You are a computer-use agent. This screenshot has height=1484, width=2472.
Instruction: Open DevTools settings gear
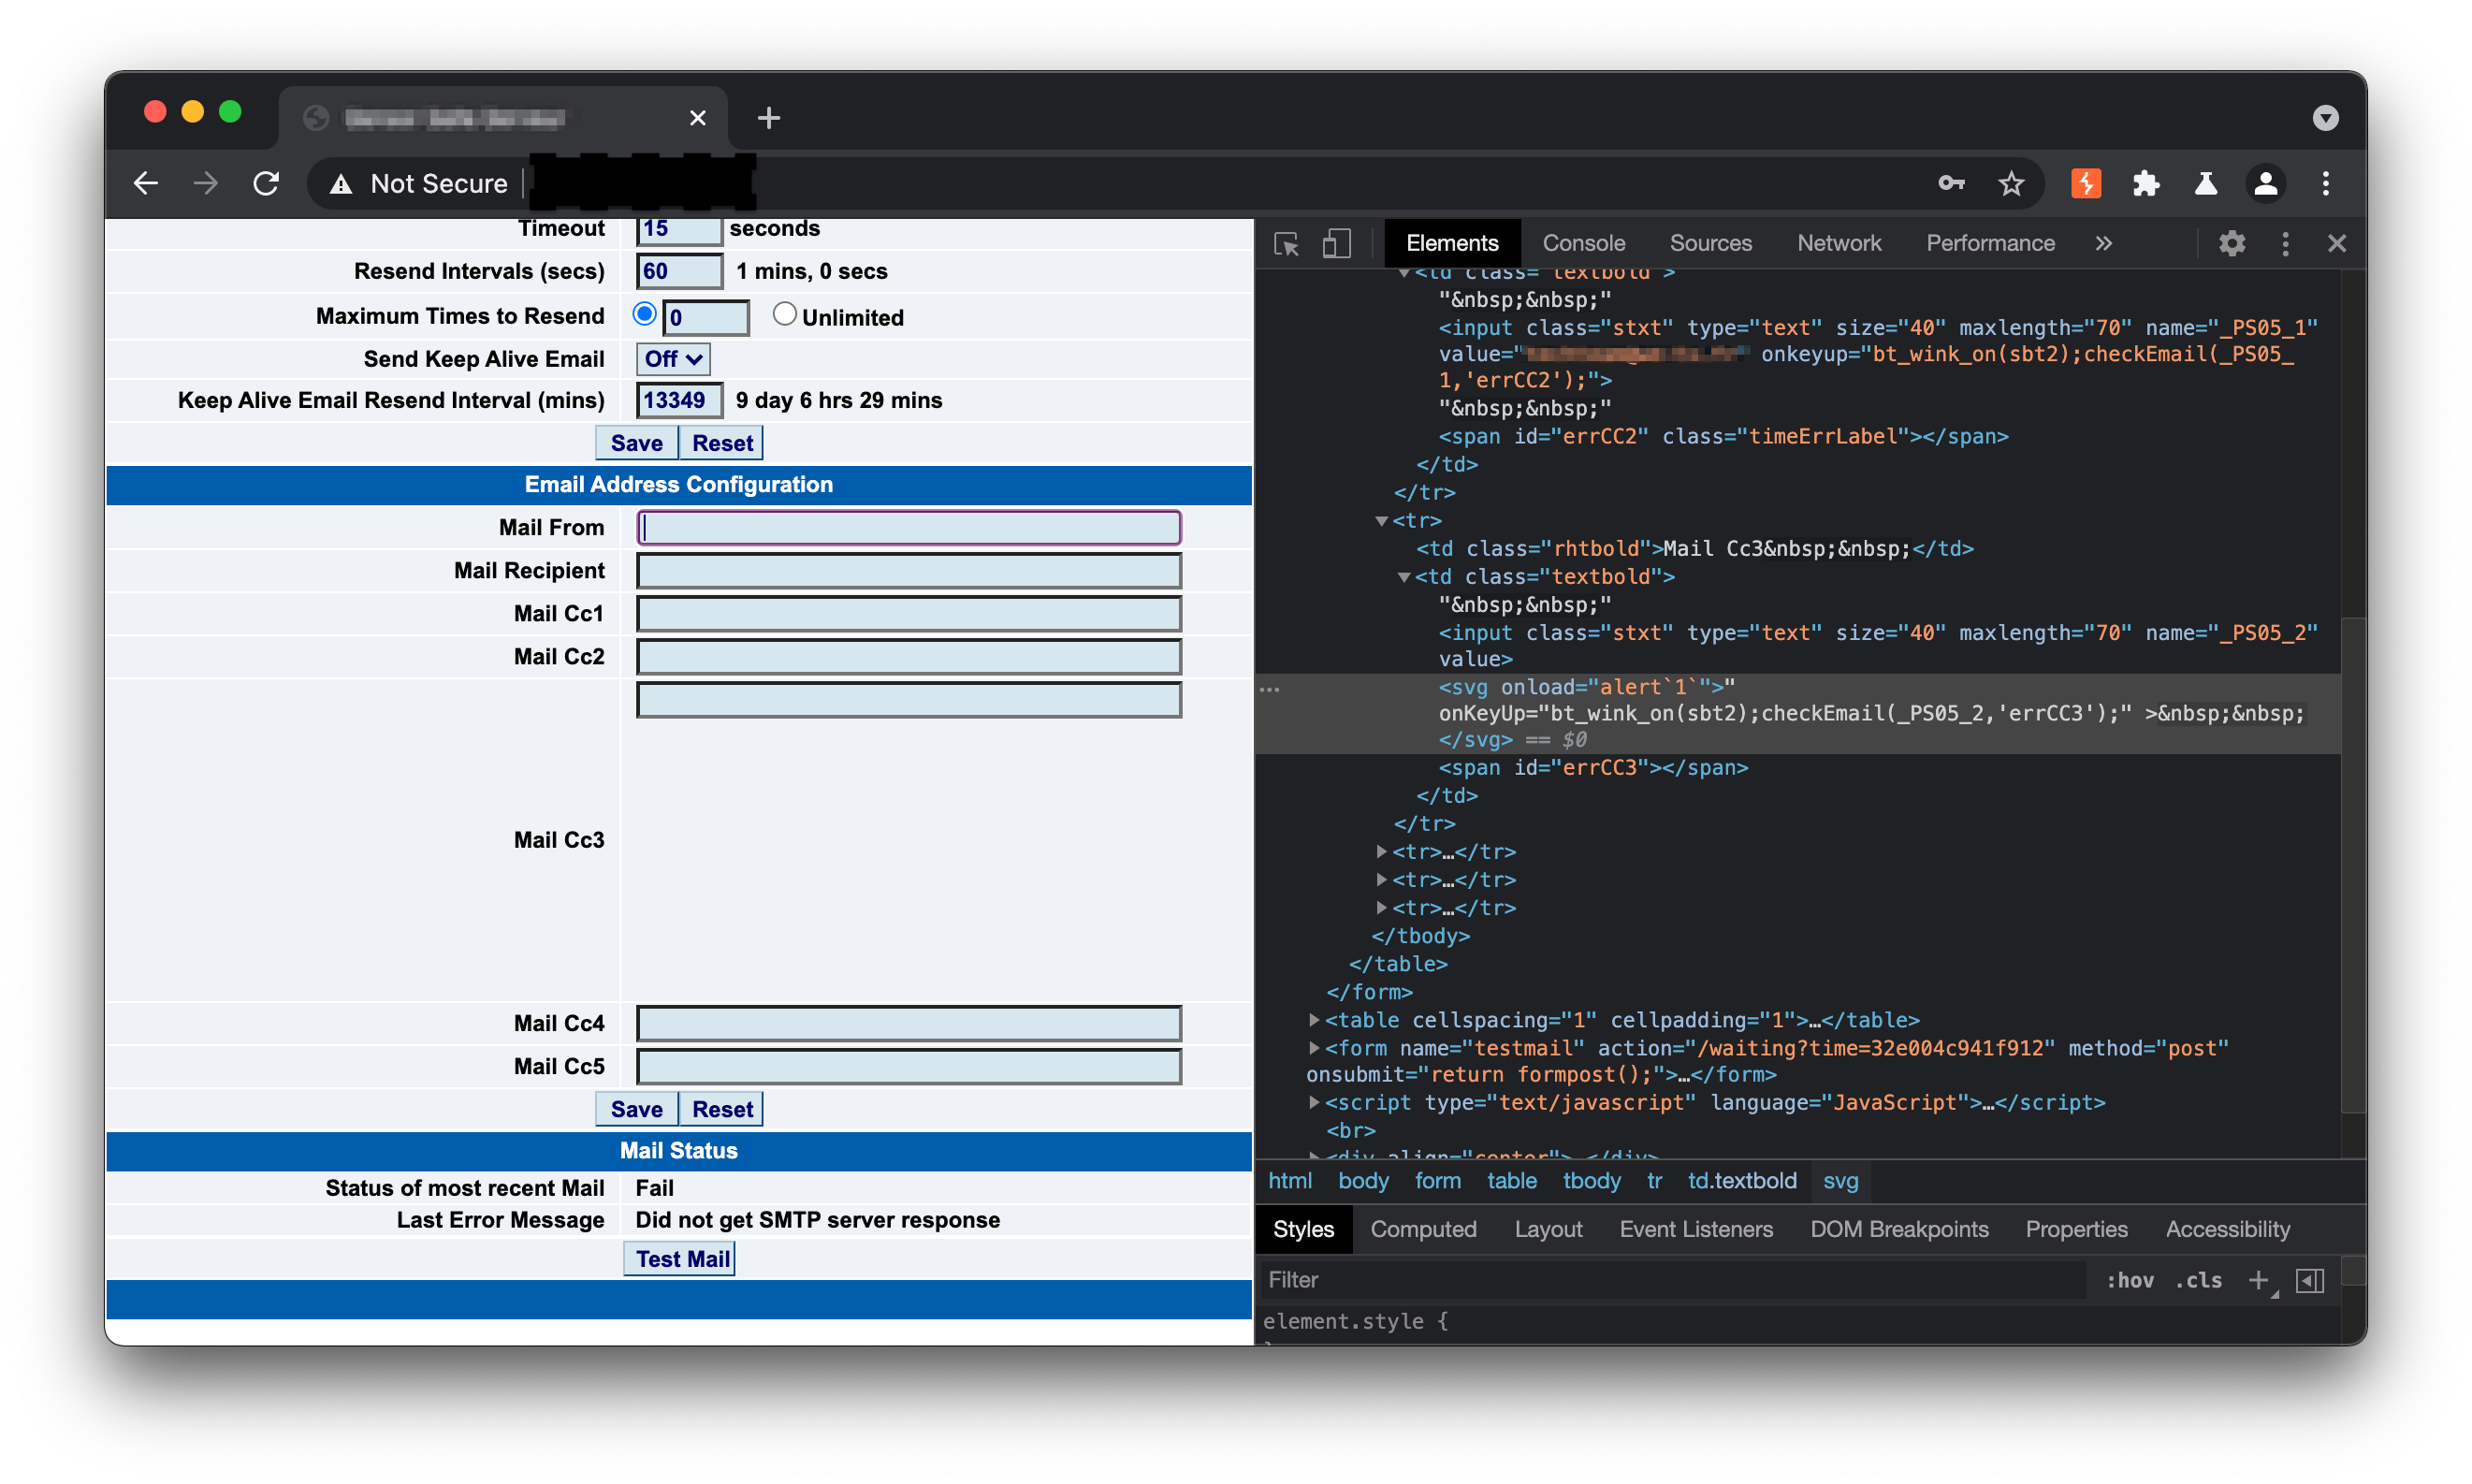click(2231, 244)
